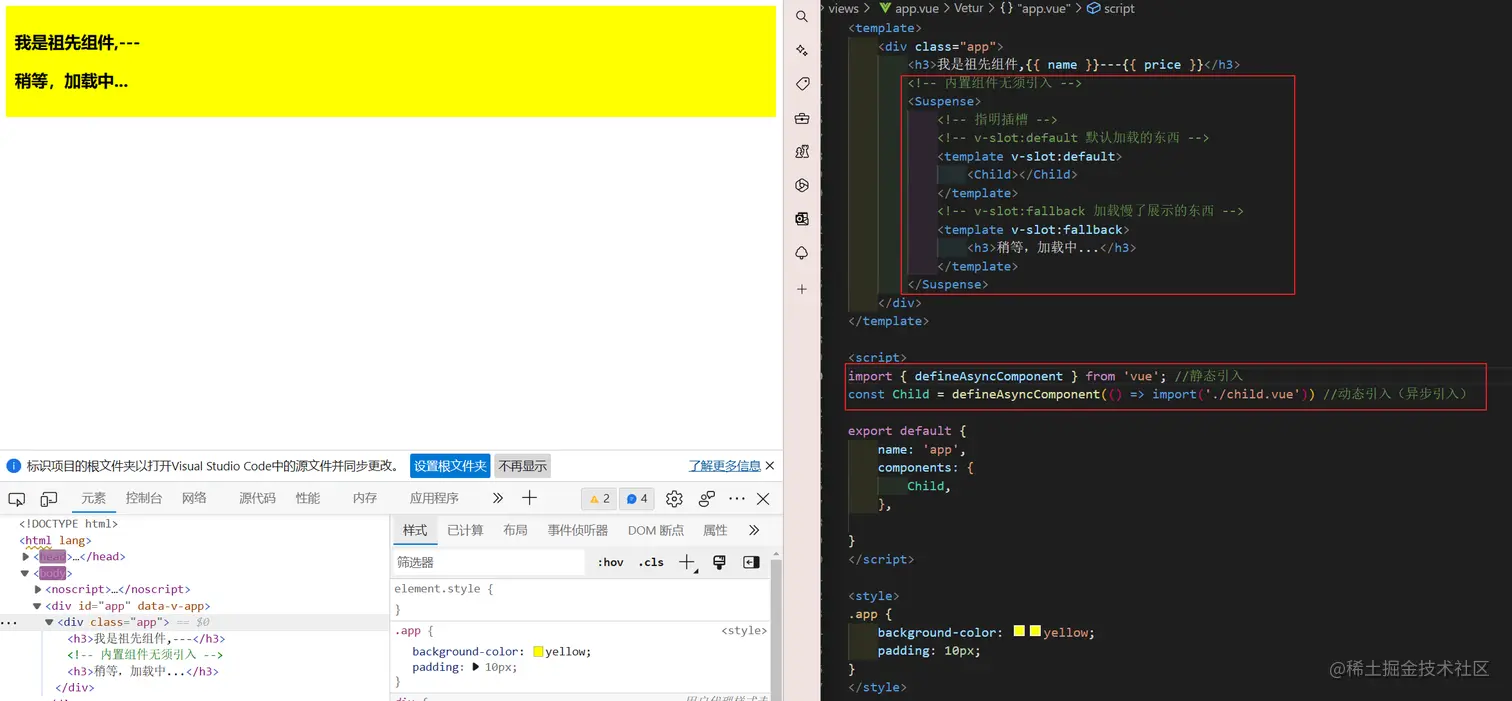Open DevTools settings gear
This screenshot has width=1512, height=701.
click(x=674, y=499)
